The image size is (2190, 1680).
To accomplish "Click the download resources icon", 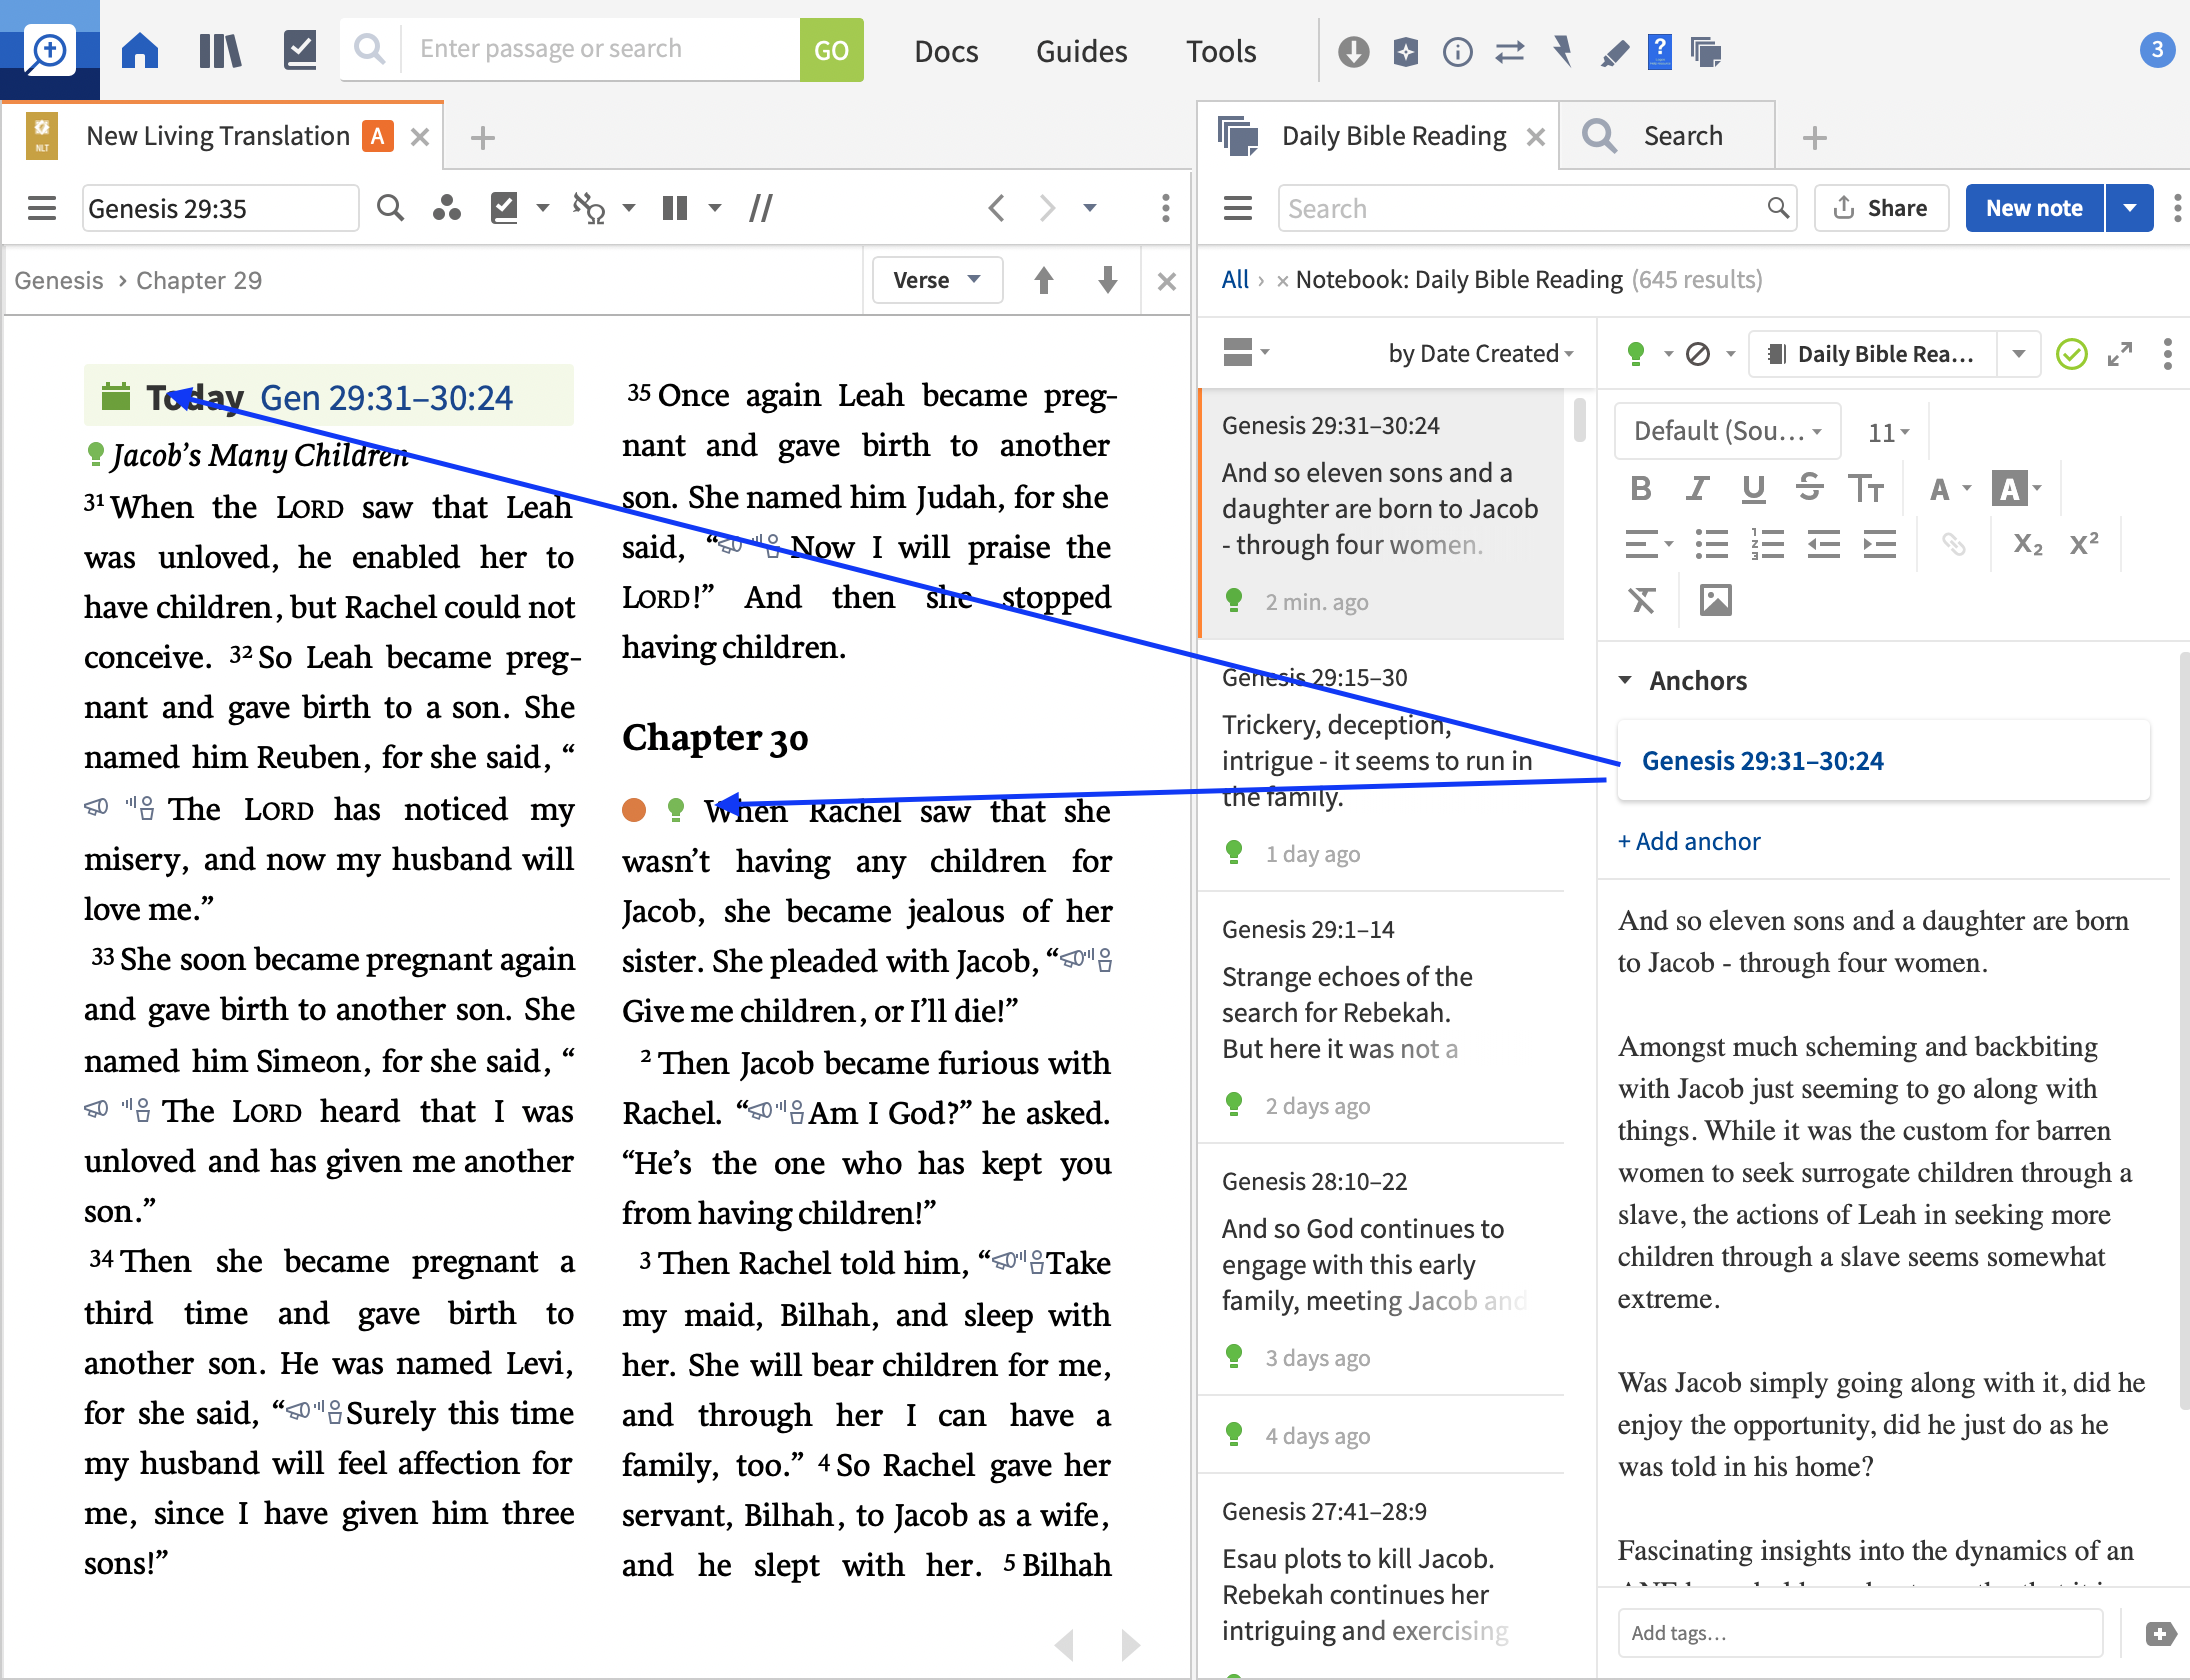I will coord(1353,51).
